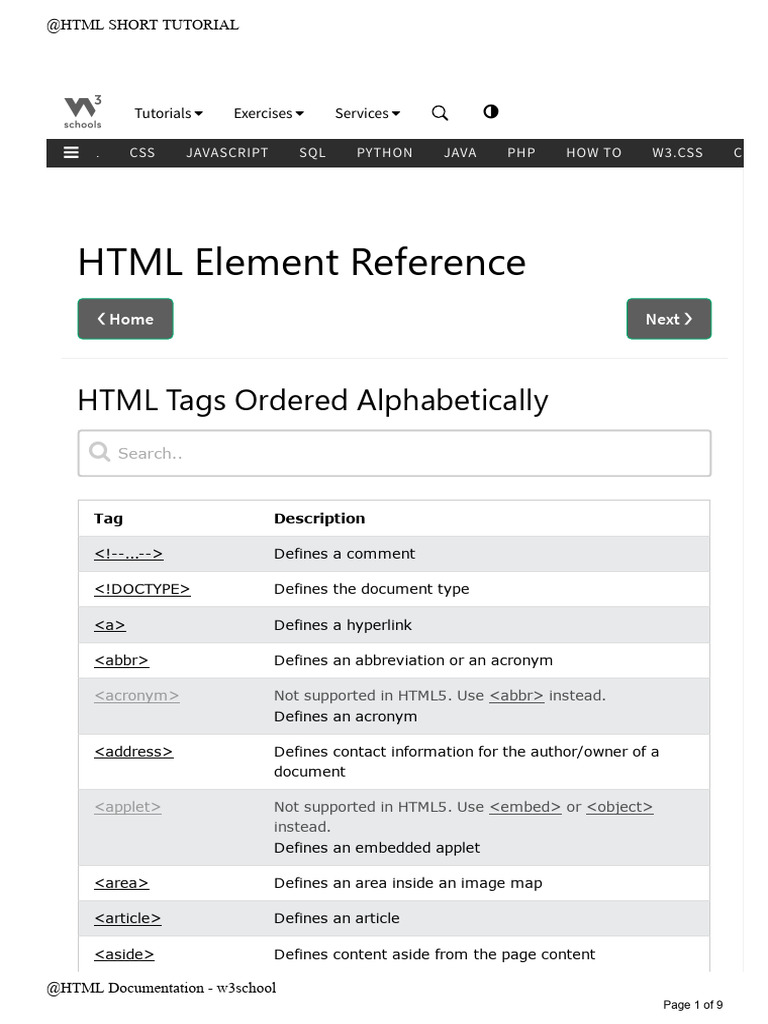The image size is (768, 1024).
Task: Click the <address> tag link
Action: pyautogui.click(x=133, y=751)
